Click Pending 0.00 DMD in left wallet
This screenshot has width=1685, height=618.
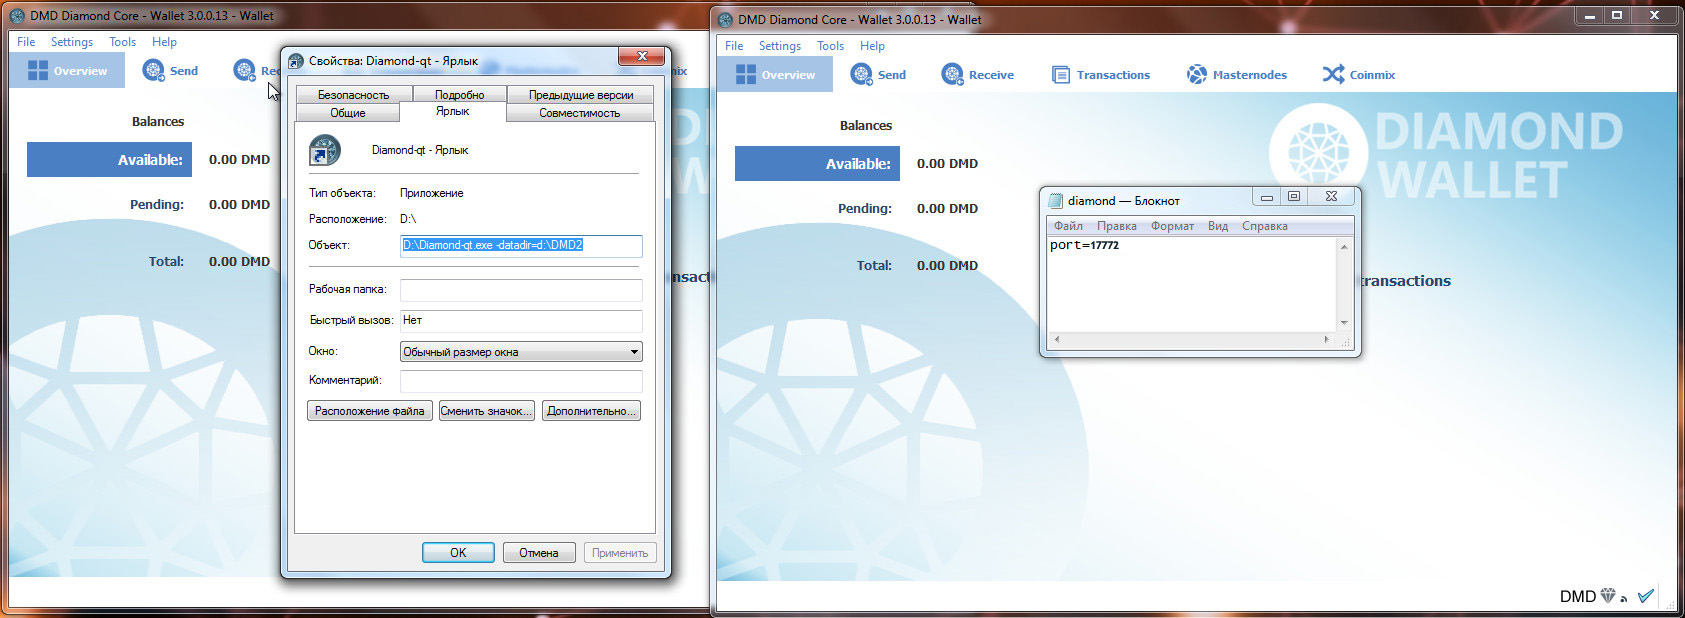(x=239, y=205)
